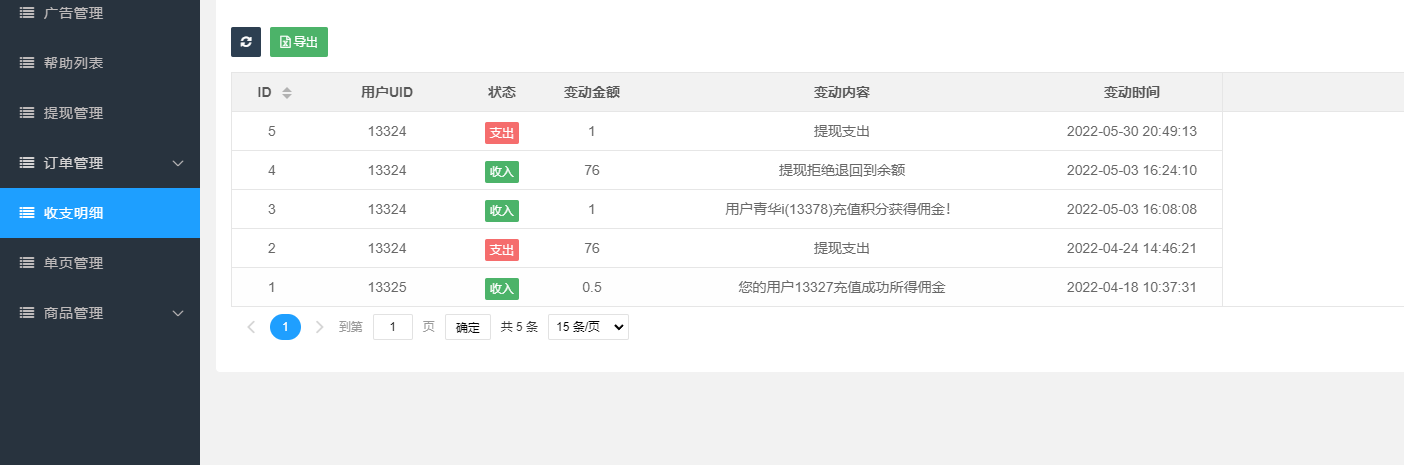Click list icon beside 订单管理
The width and height of the screenshot is (1404, 465).
click(27, 163)
